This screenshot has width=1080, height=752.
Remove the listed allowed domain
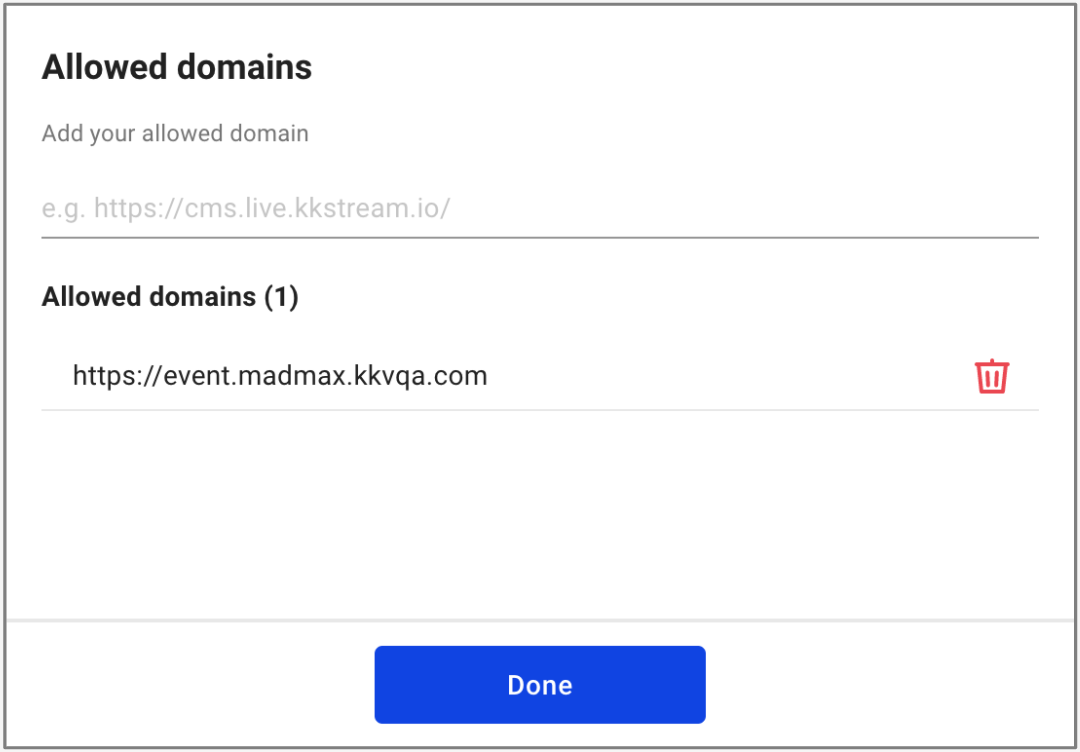[992, 377]
